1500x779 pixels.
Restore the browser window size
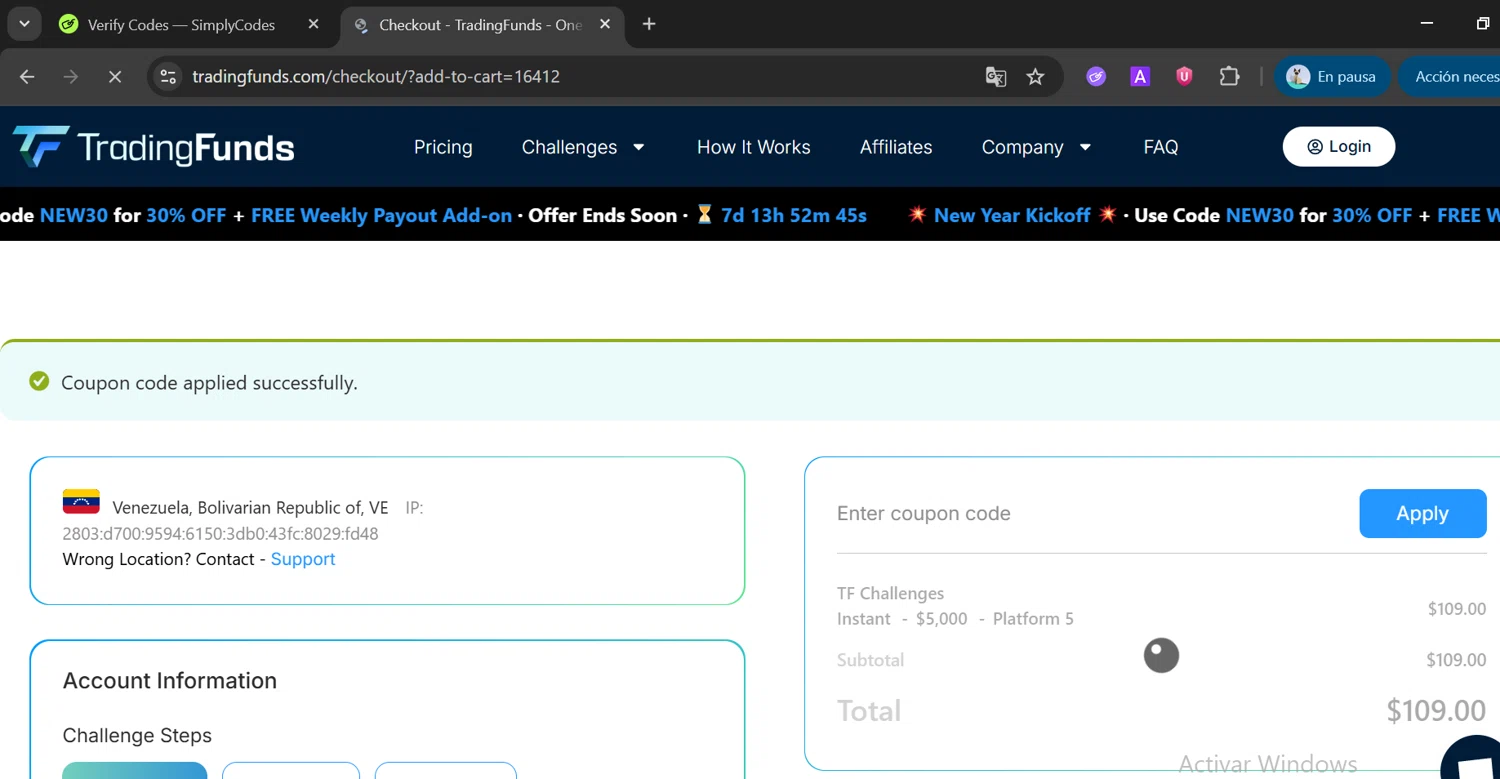[x=1483, y=23]
